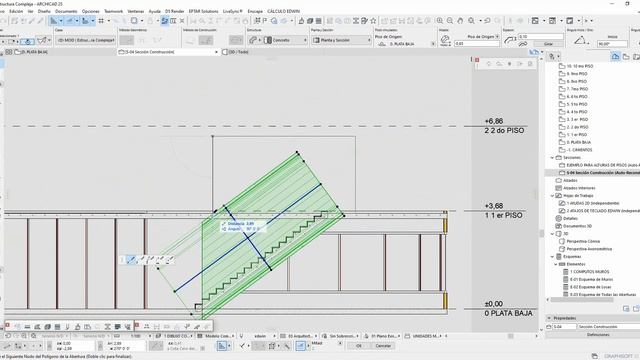This screenshot has height=360, width=640.
Task: Select Perspectiva Cónica view
Action: pos(583,242)
